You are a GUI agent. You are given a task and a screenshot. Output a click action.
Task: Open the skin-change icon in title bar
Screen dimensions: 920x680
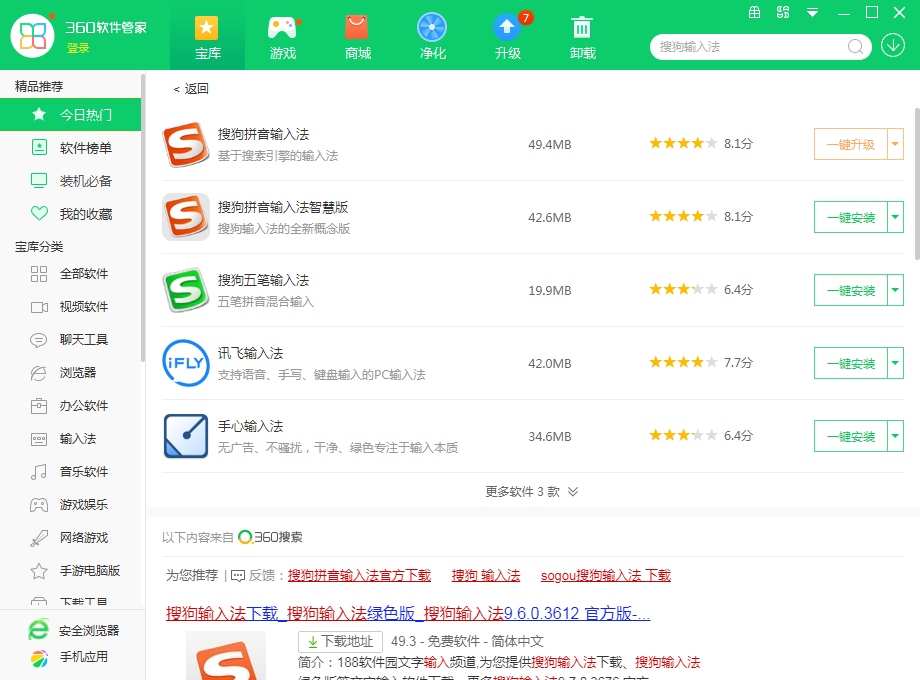[783, 12]
